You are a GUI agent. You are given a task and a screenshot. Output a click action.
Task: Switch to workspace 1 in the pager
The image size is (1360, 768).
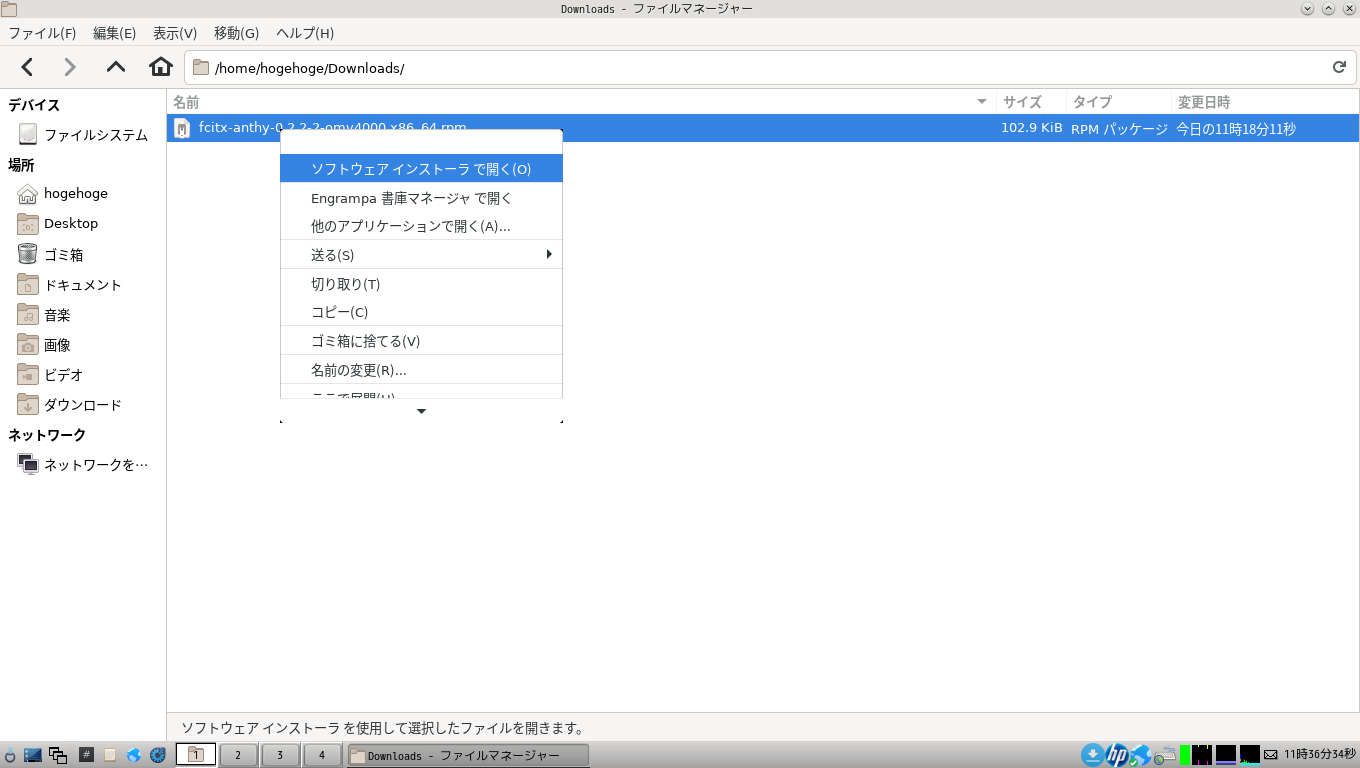pyautogui.click(x=196, y=755)
